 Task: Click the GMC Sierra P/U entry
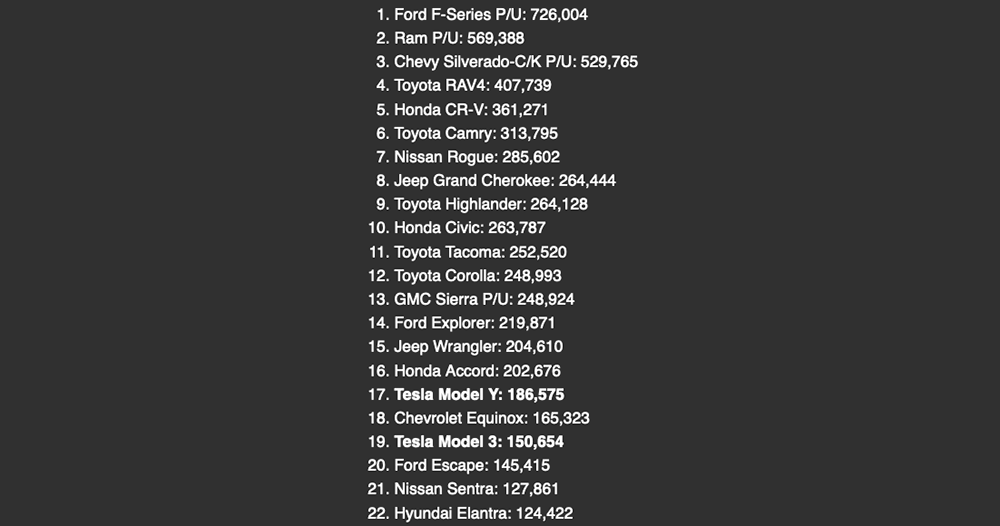pyautogui.click(x=484, y=299)
